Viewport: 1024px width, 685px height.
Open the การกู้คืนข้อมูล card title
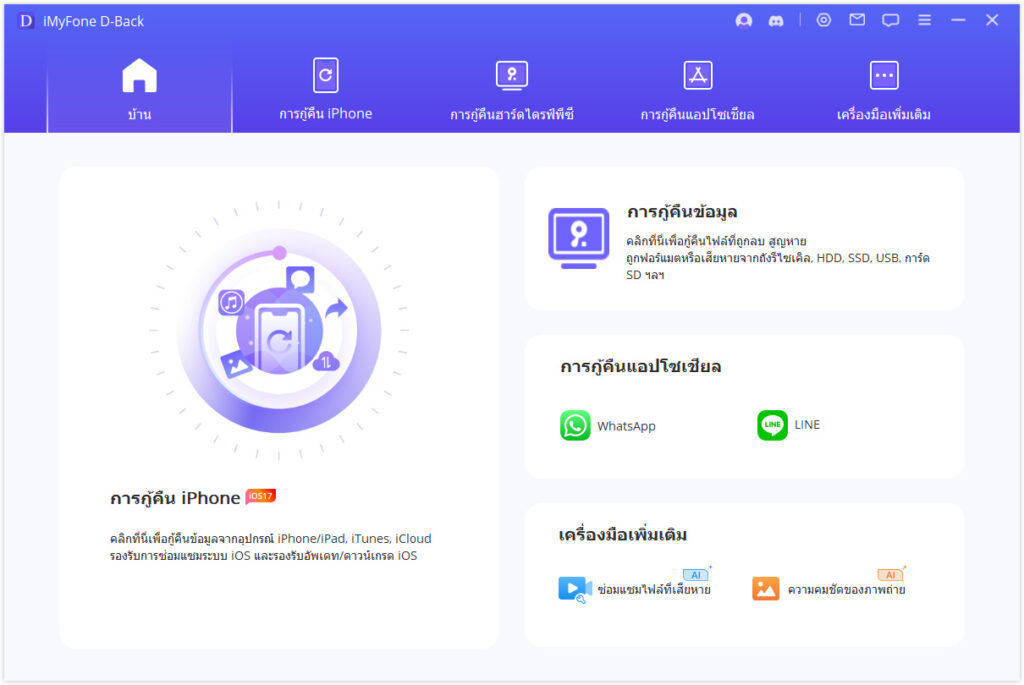click(682, 212)
